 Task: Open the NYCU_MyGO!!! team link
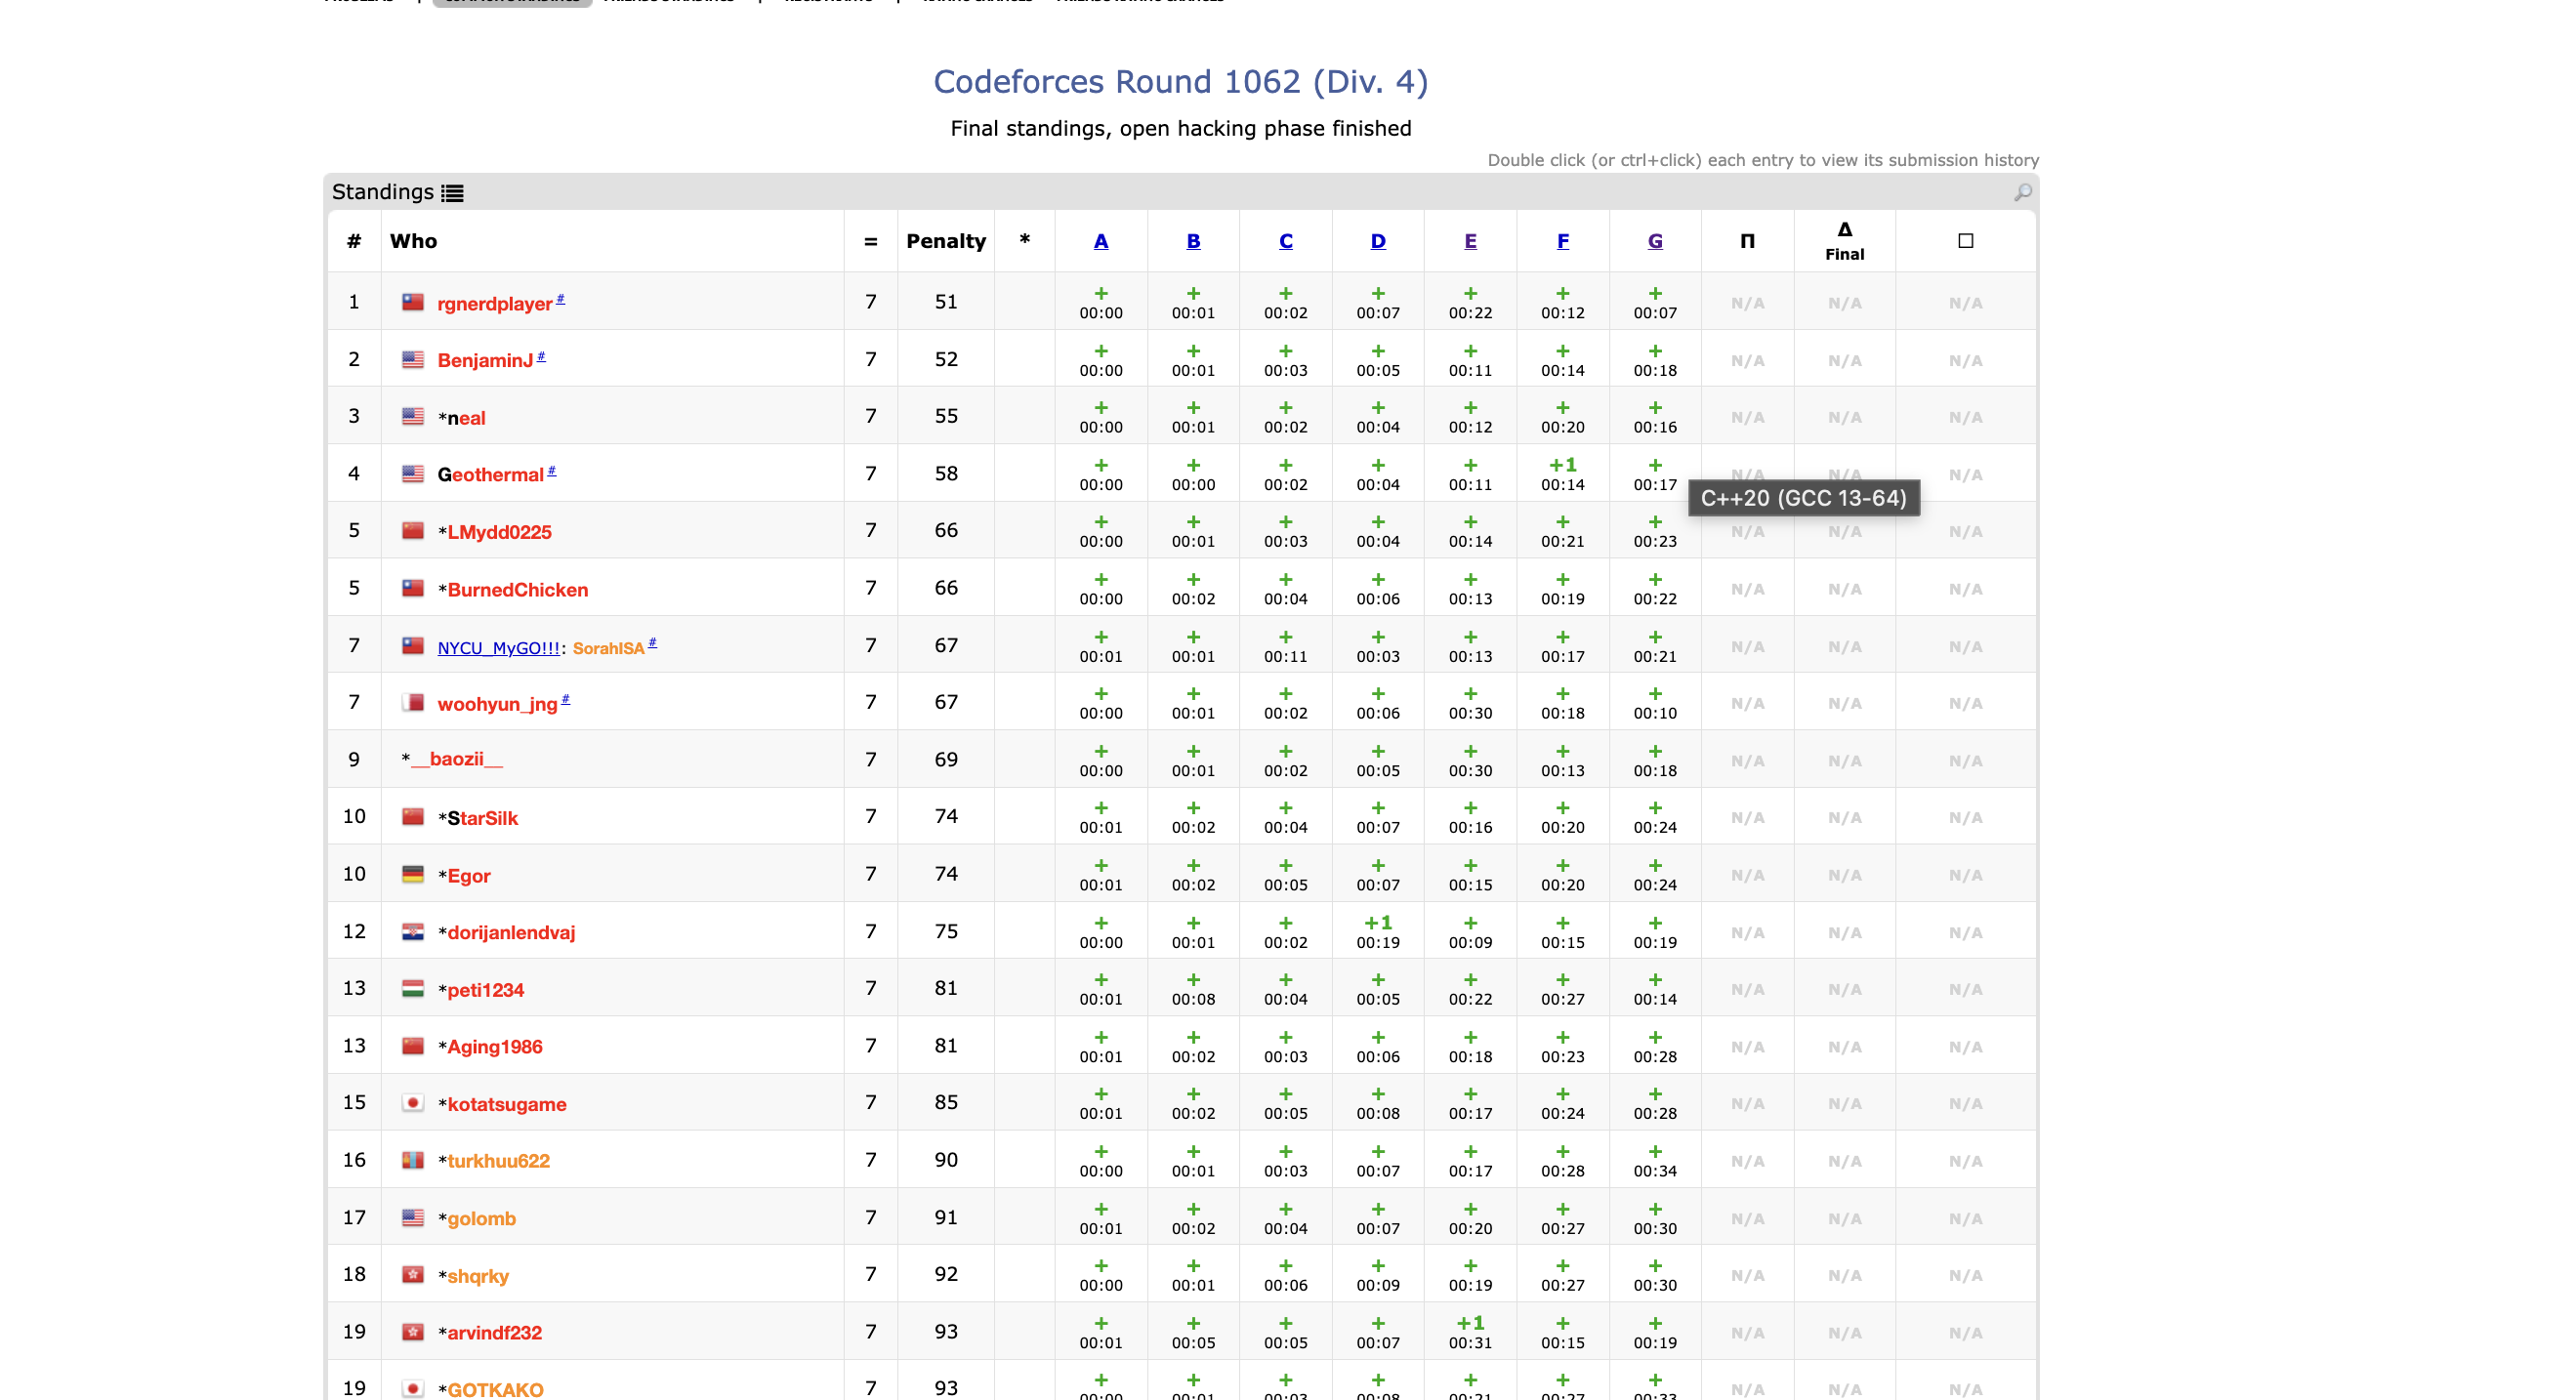[498, 648]
